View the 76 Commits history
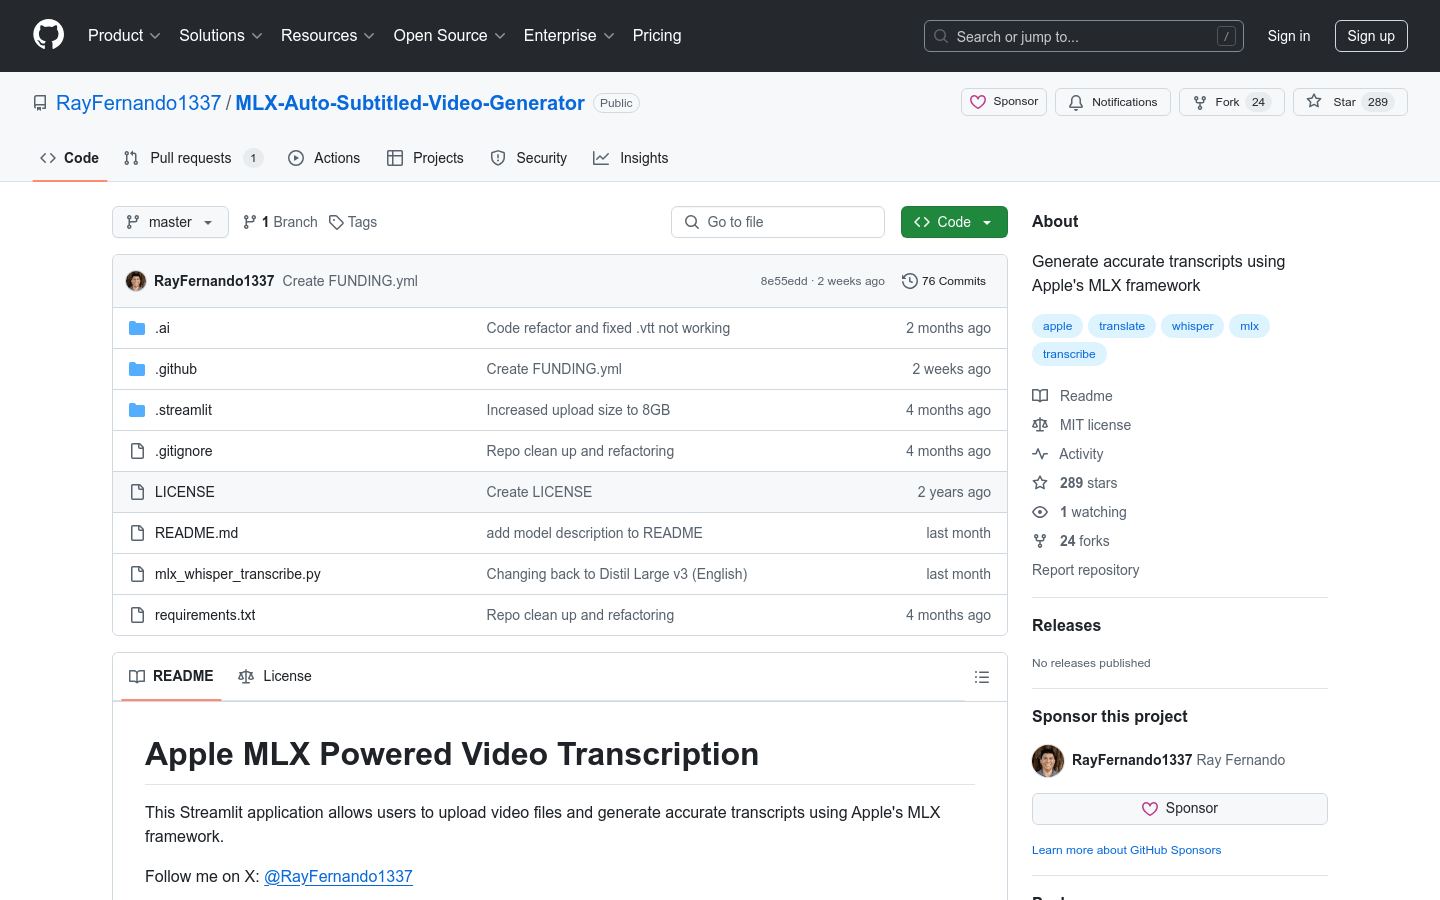Image resolution: width=1440 pixels, height=900 pixels. click(944, 281)
